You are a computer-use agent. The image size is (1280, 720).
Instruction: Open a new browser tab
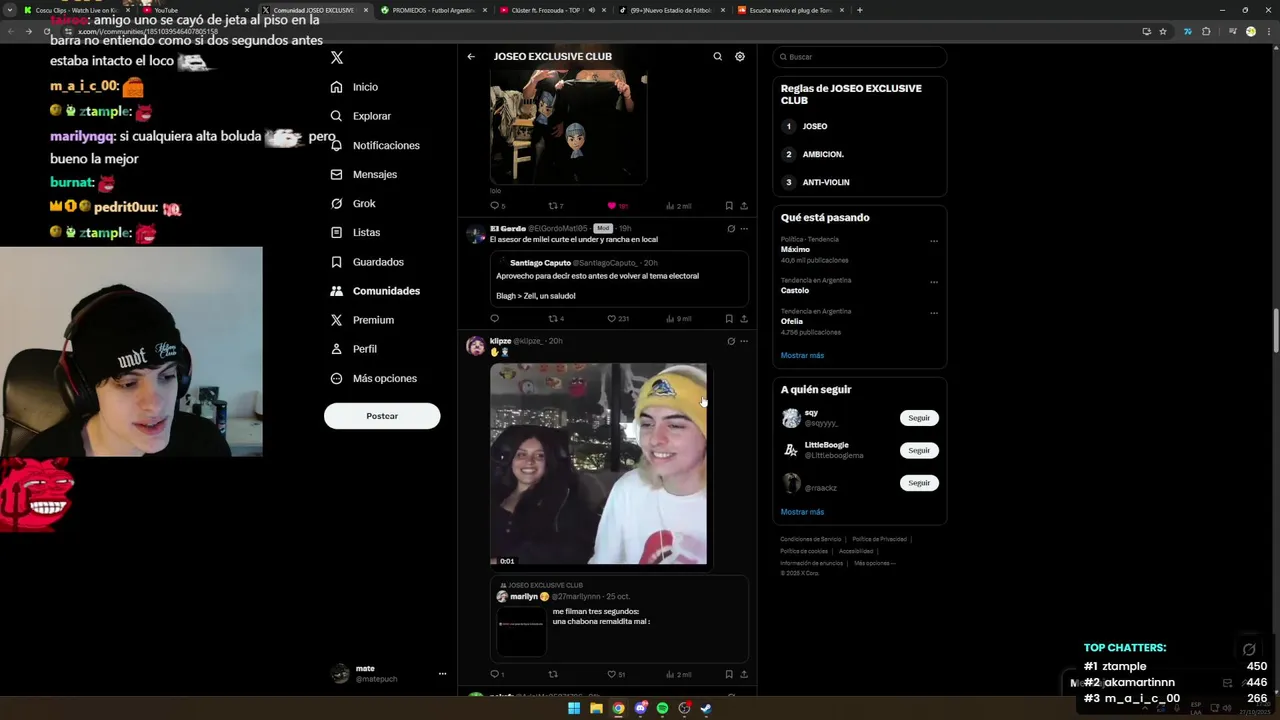click(860, 10)
